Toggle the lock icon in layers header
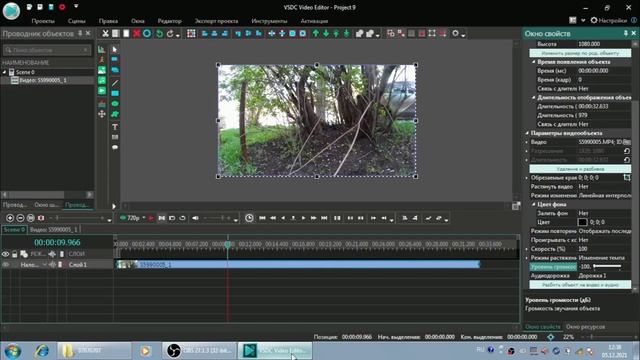Screen dimensions: 640x360 tap(15, 254)
